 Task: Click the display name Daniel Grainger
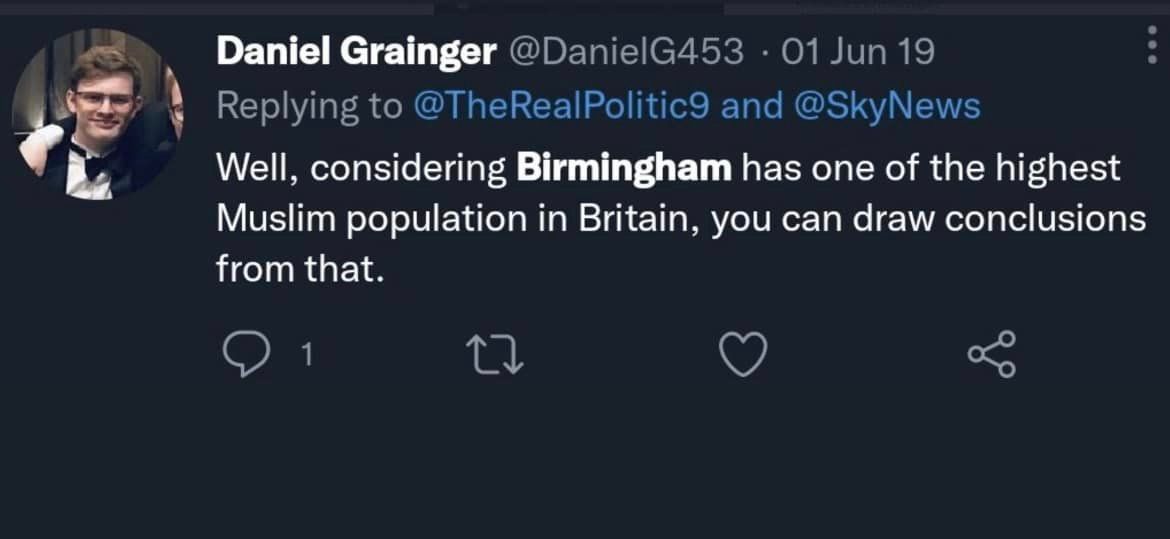coord(355,52)
